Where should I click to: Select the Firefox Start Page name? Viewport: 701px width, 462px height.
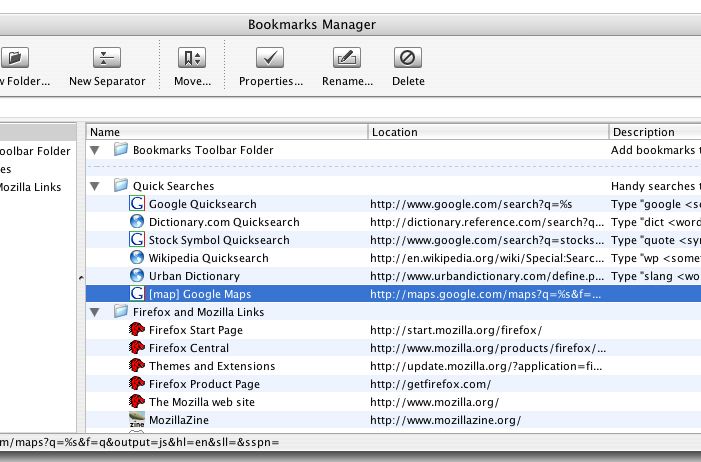[x=196, y=330]
